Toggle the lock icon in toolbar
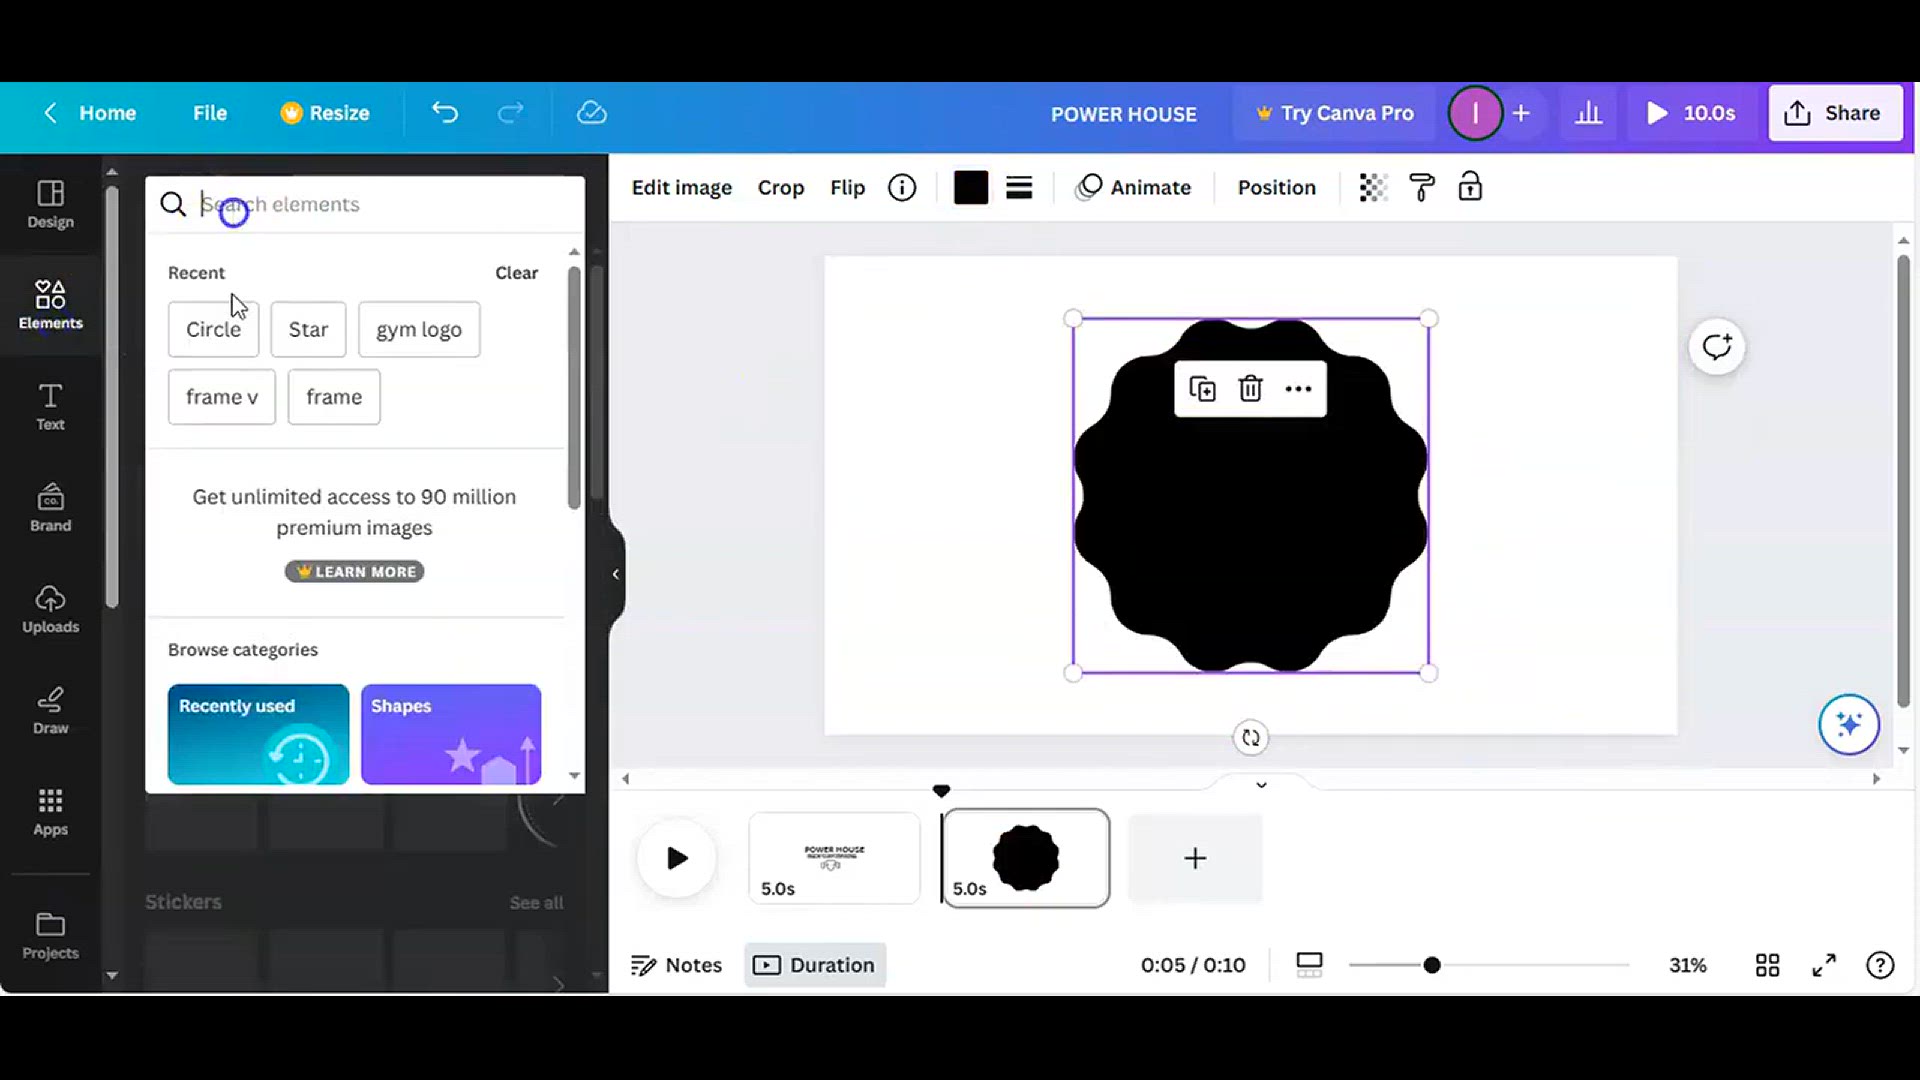The width and height of the screenshot is (1920, 1080). point(1470,187)
